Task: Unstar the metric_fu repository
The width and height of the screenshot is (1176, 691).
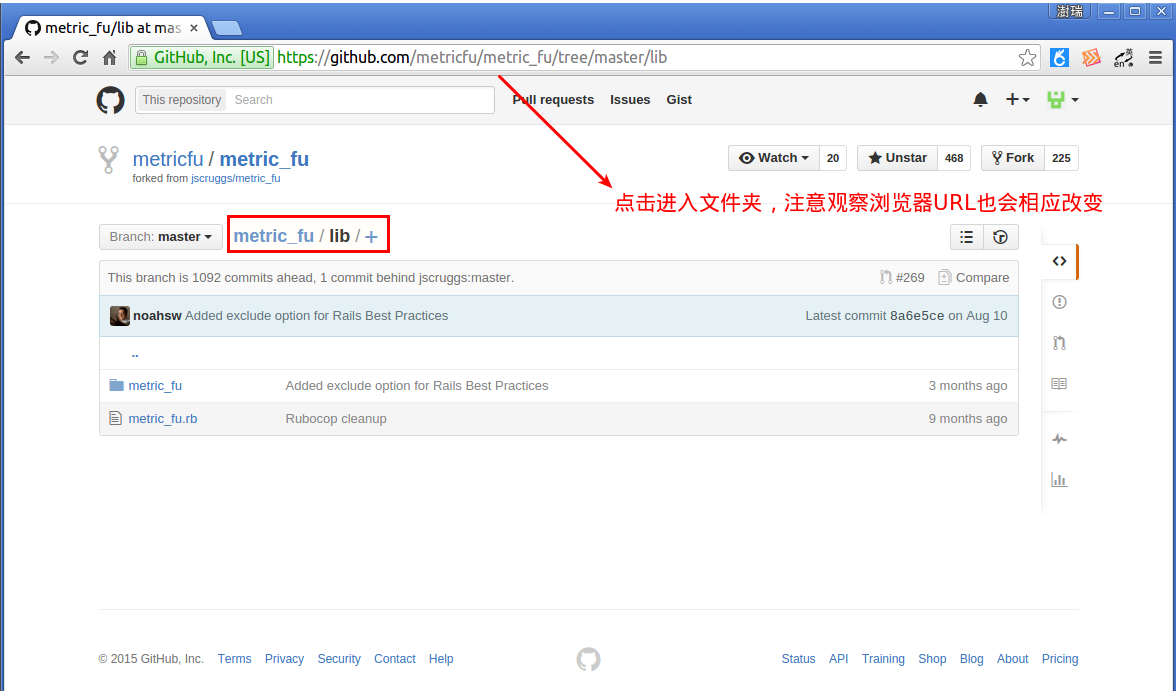Action: point(896,157)
